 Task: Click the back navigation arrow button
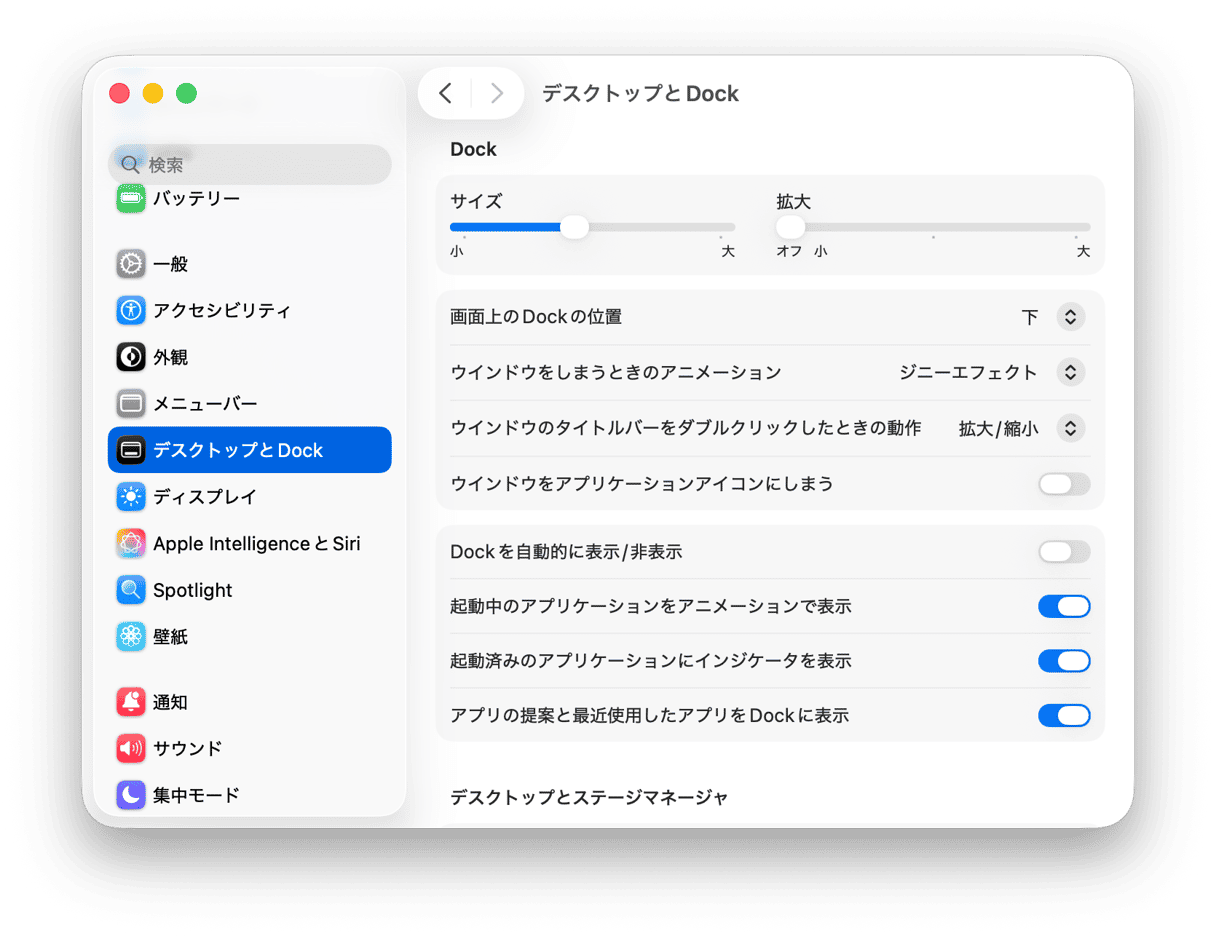pyautogui.click(x=446, y=94)
